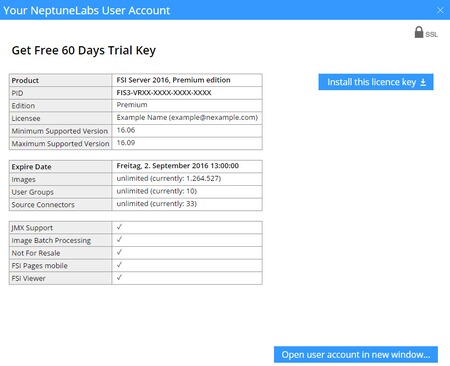Click the Source Connectors label
Image resolution: width=450 pixels, height=366 pixels.
point(43,205)
